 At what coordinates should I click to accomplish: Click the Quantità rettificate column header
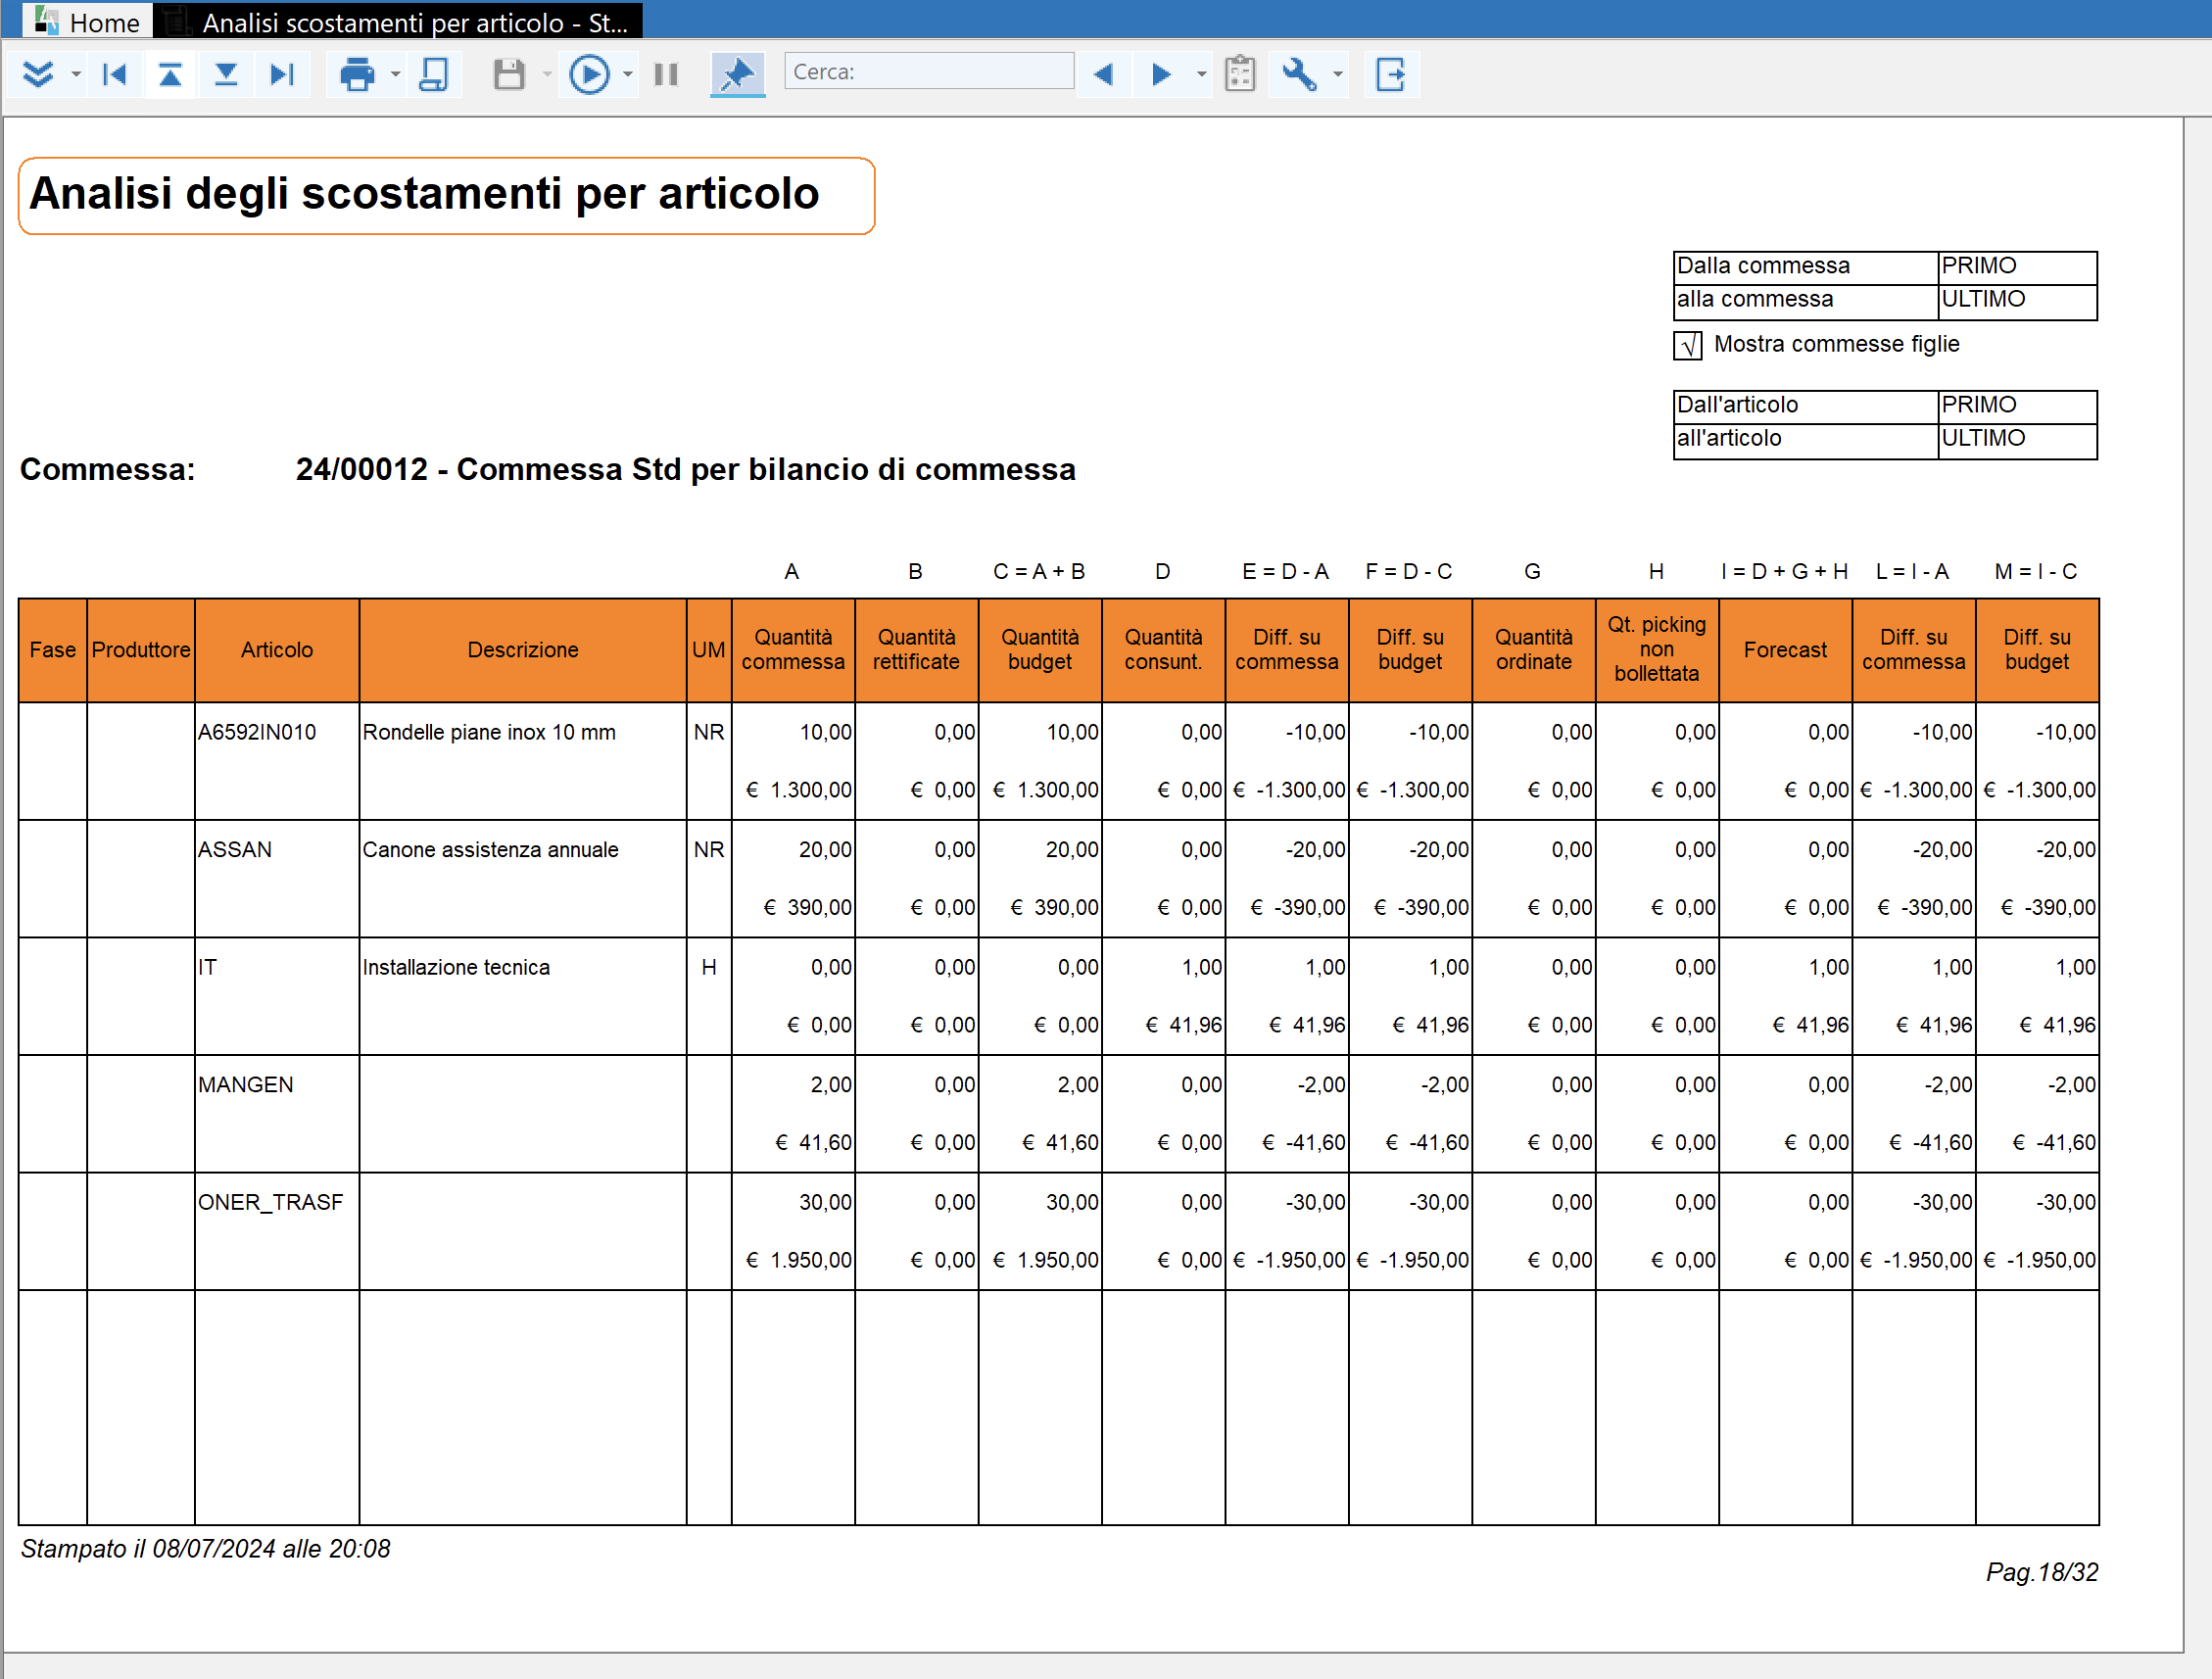916,650
